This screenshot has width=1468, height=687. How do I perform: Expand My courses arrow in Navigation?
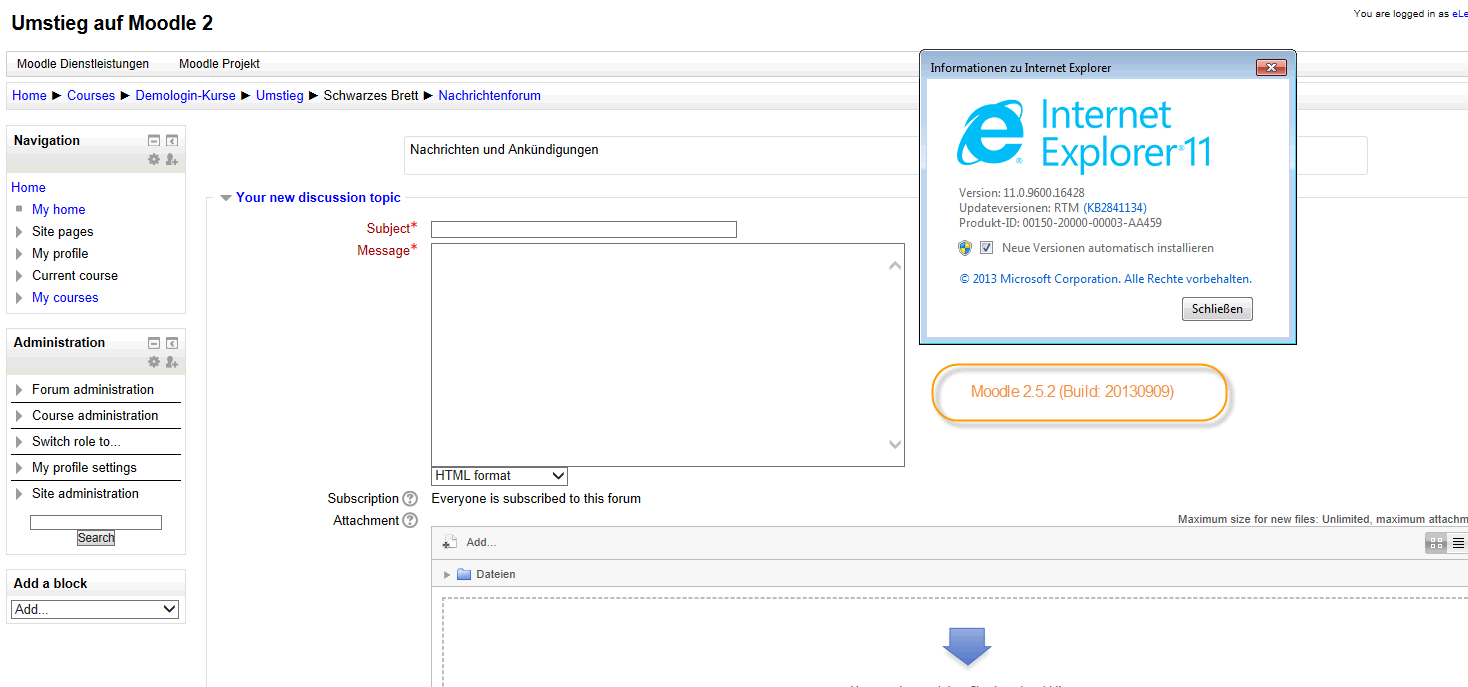point(20,298)
